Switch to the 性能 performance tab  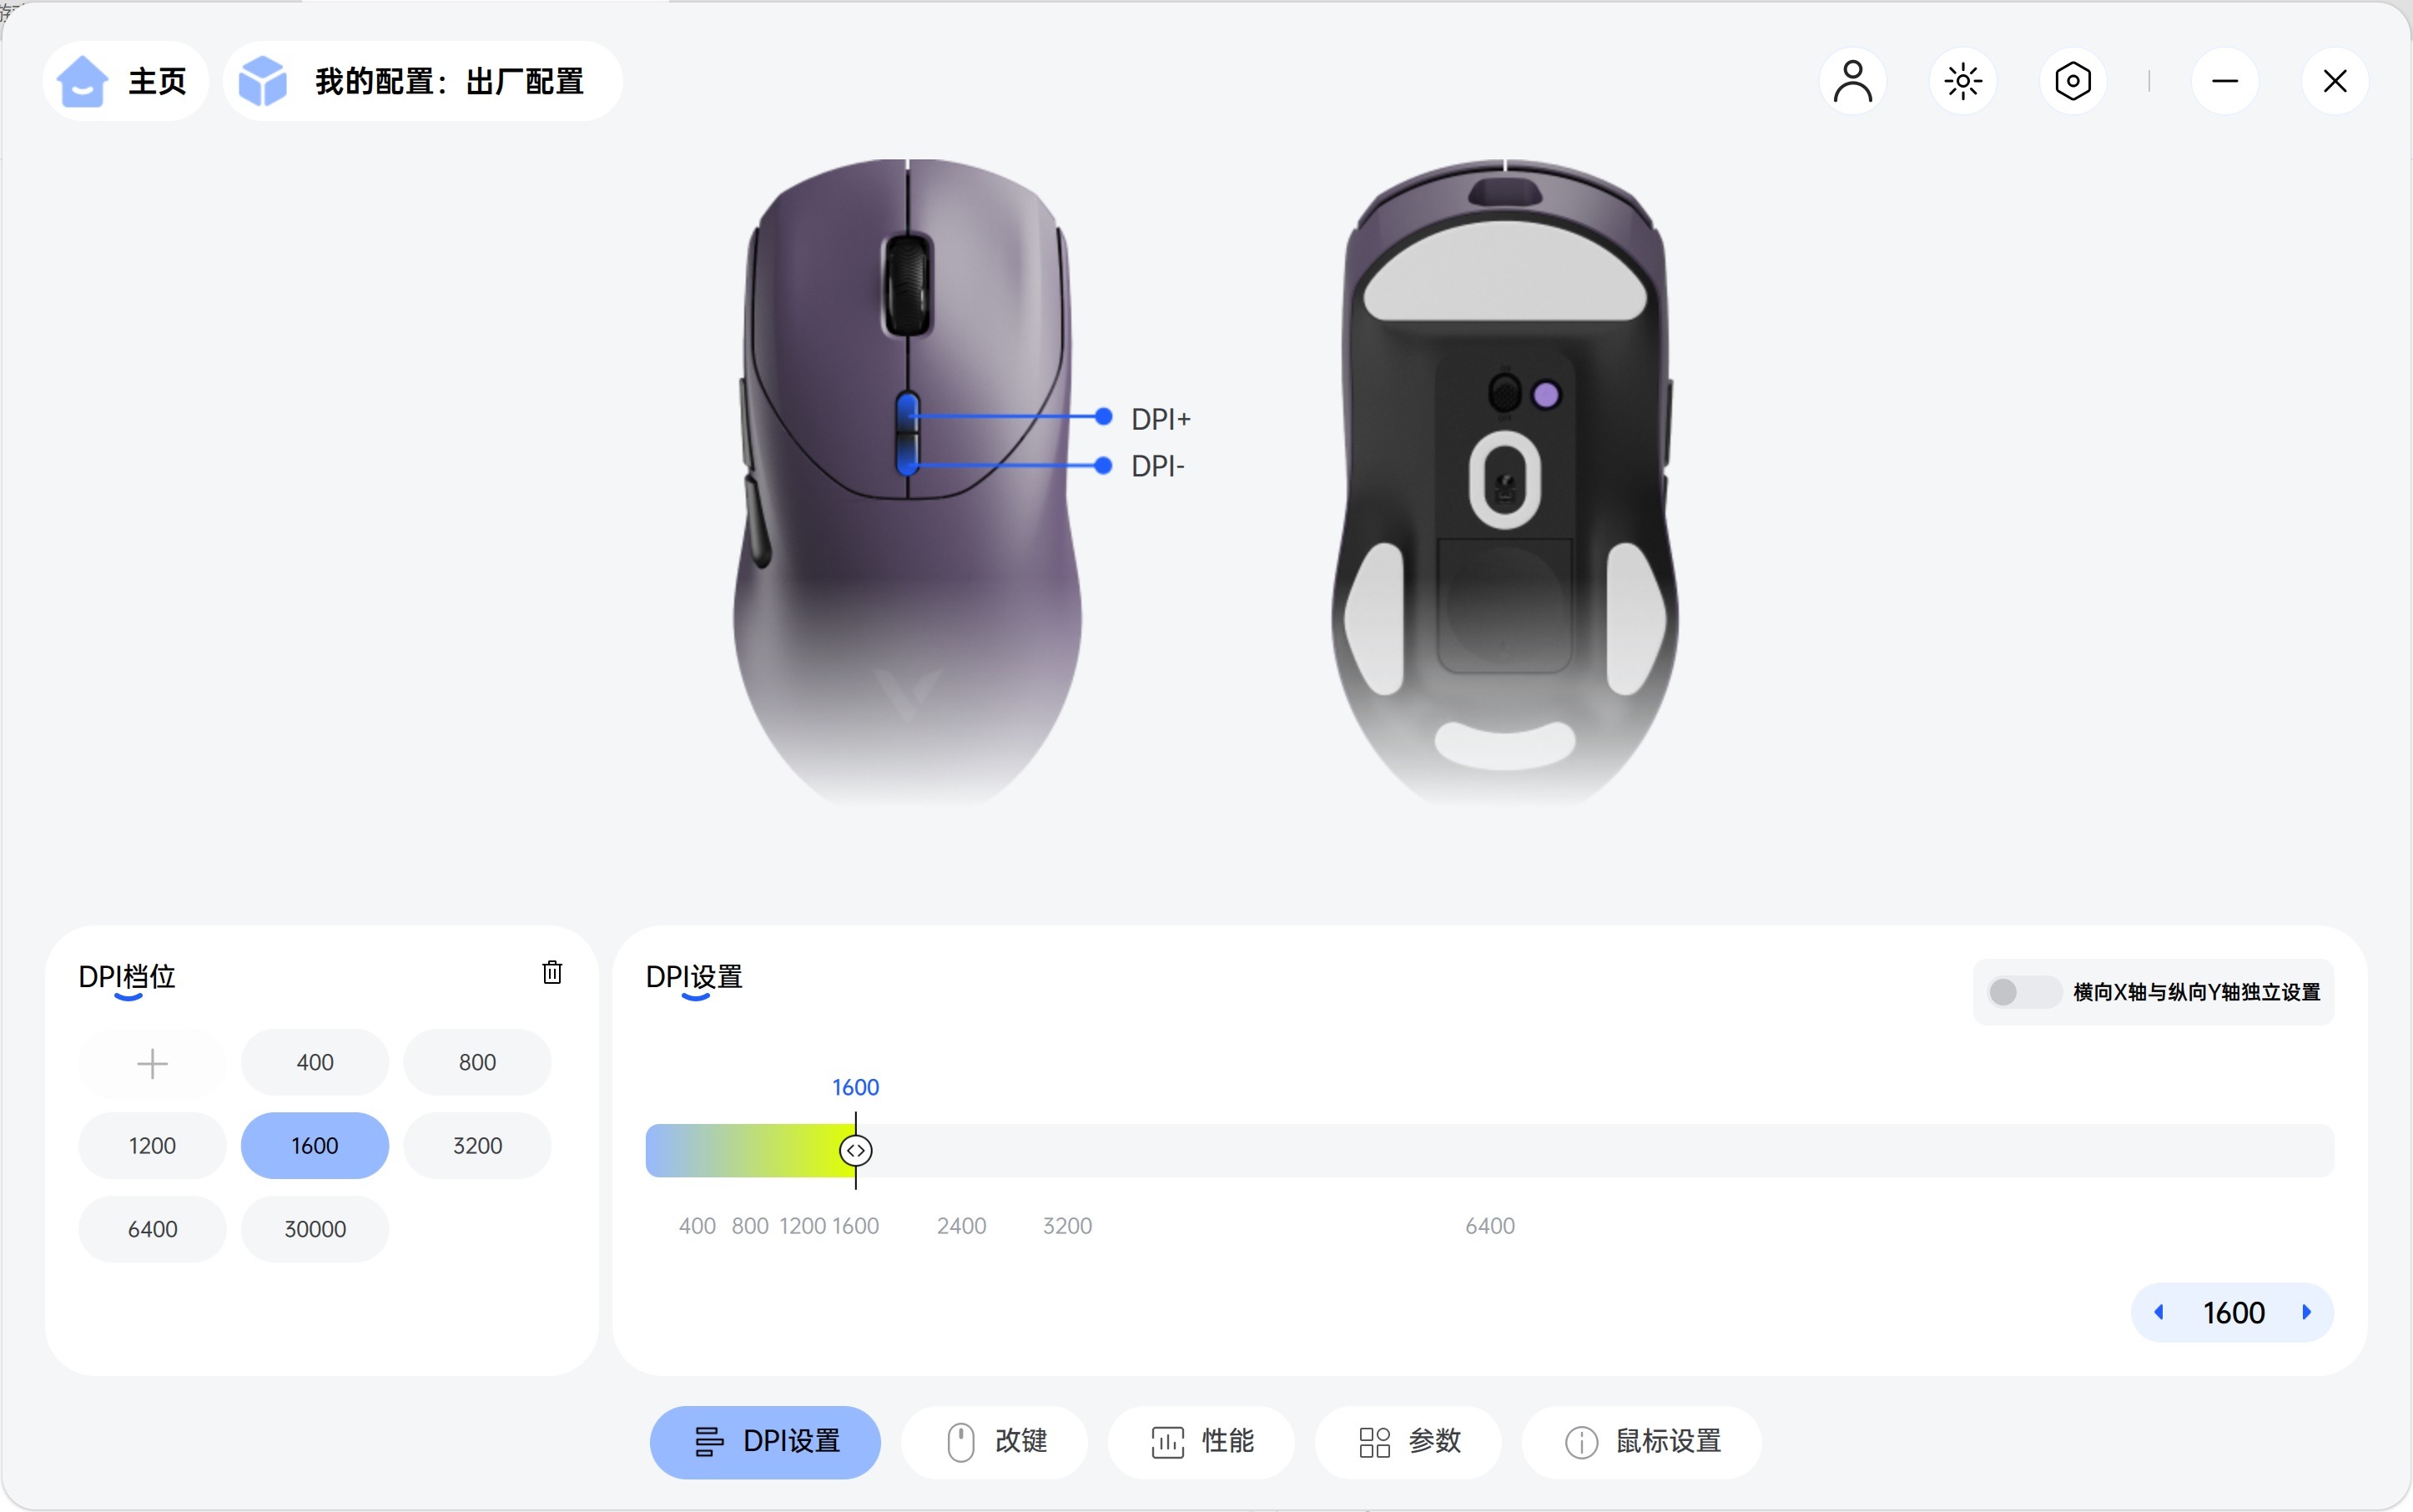pyautogui.click(x=1201, y=1442)
